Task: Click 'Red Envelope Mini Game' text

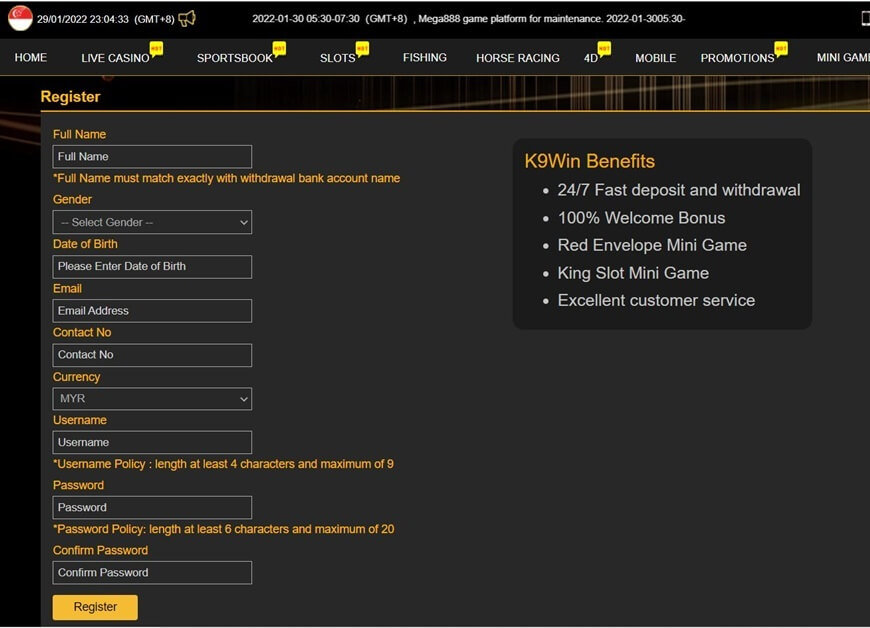Action: pyautogui.click(x=652, y=245)
